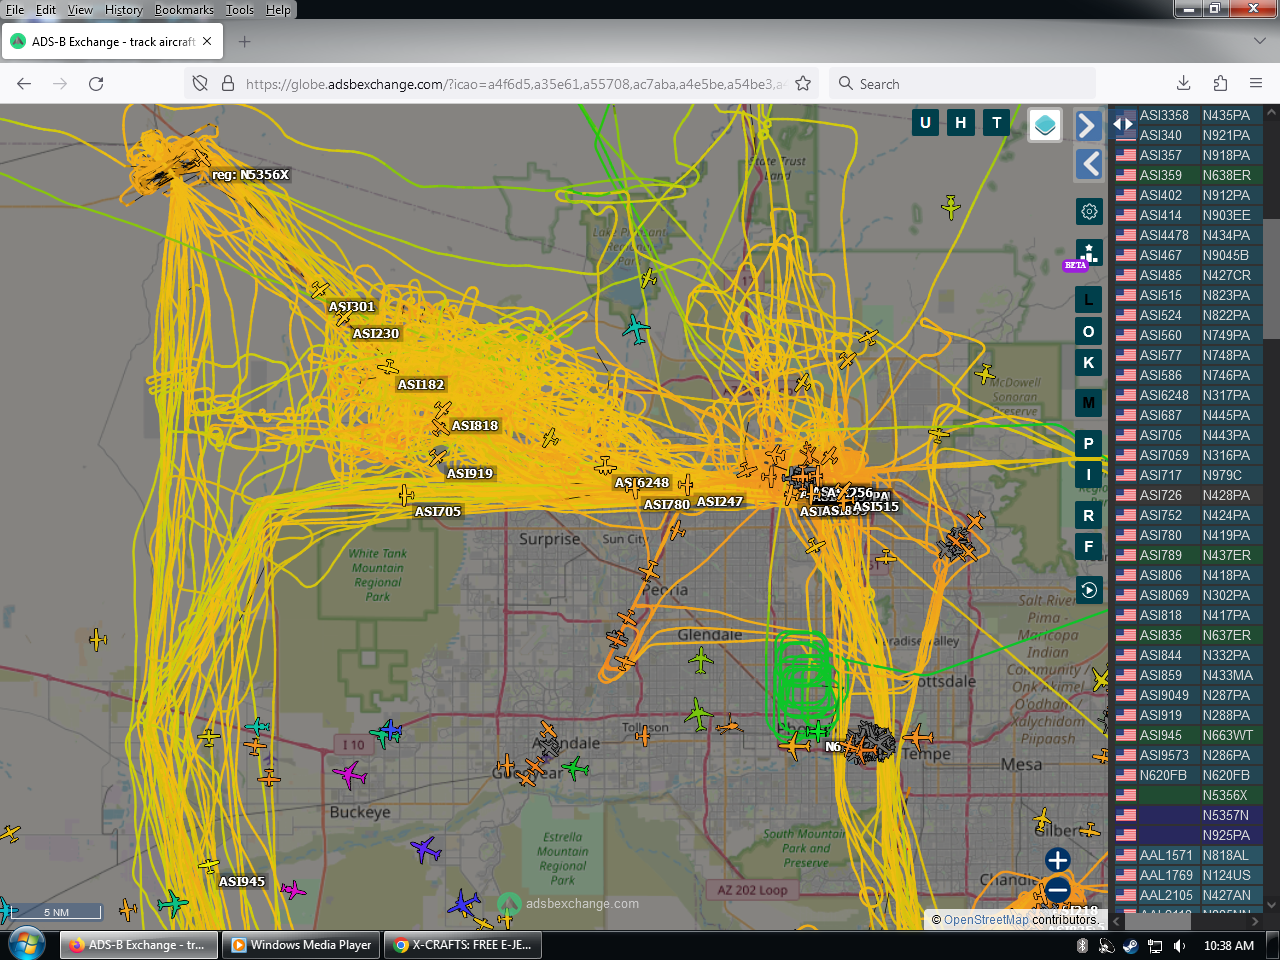Viewport: 1280px width, 960px height.
Task: Open the Bookmarks menu
Action: click(184, 10)
